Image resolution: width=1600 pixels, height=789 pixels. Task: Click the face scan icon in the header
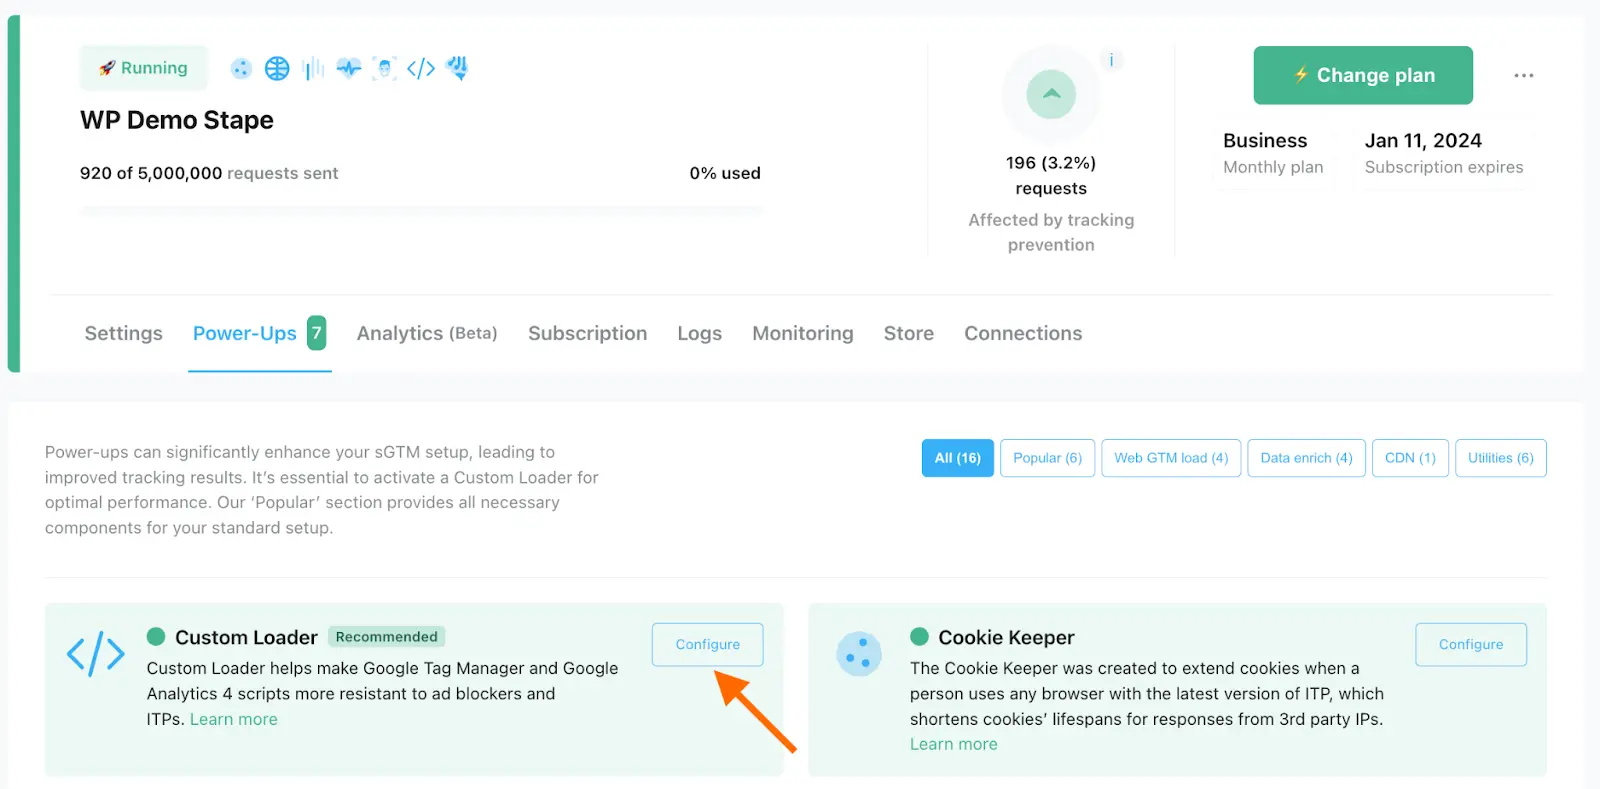(384, 68)
